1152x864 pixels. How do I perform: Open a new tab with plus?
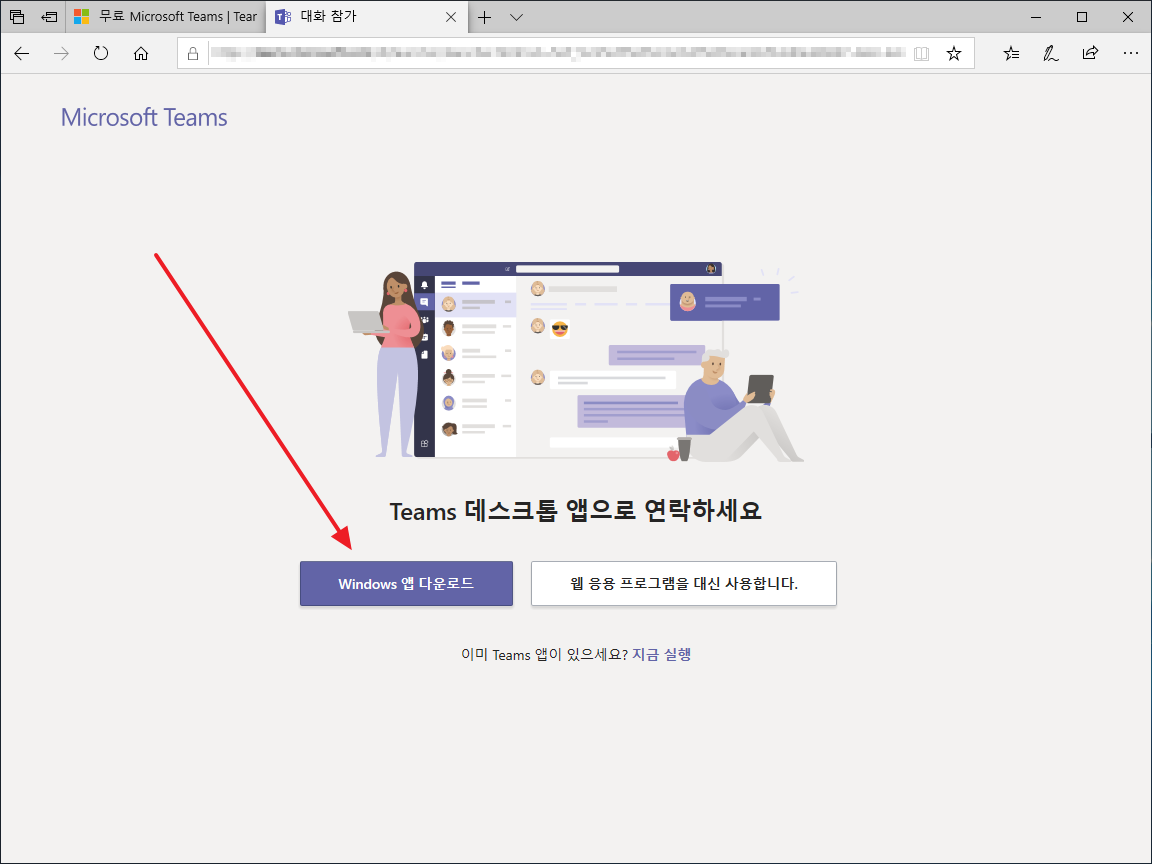pos(484,17)
